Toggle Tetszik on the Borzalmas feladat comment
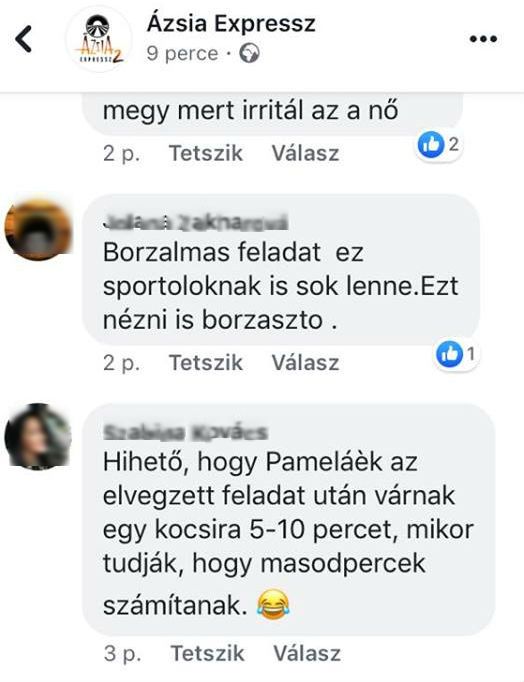This screenshot has width=524, height=682. 206,363
